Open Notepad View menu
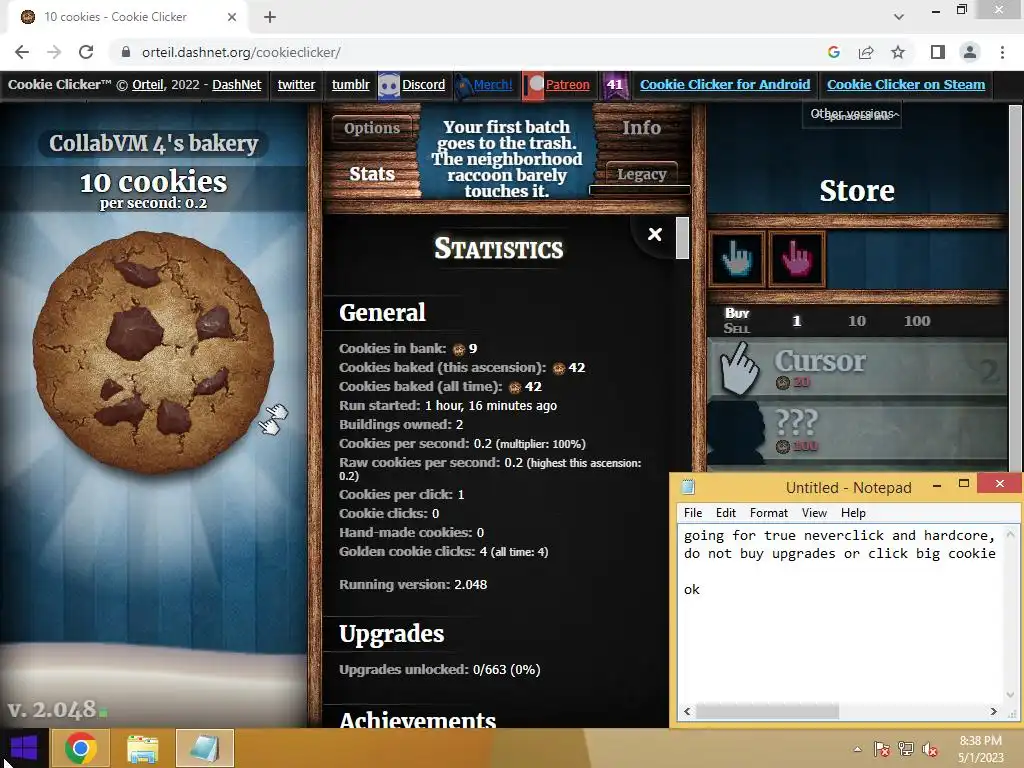Image resolution: width=1024 pixels, height=768 pixels. tap(814, 513)
